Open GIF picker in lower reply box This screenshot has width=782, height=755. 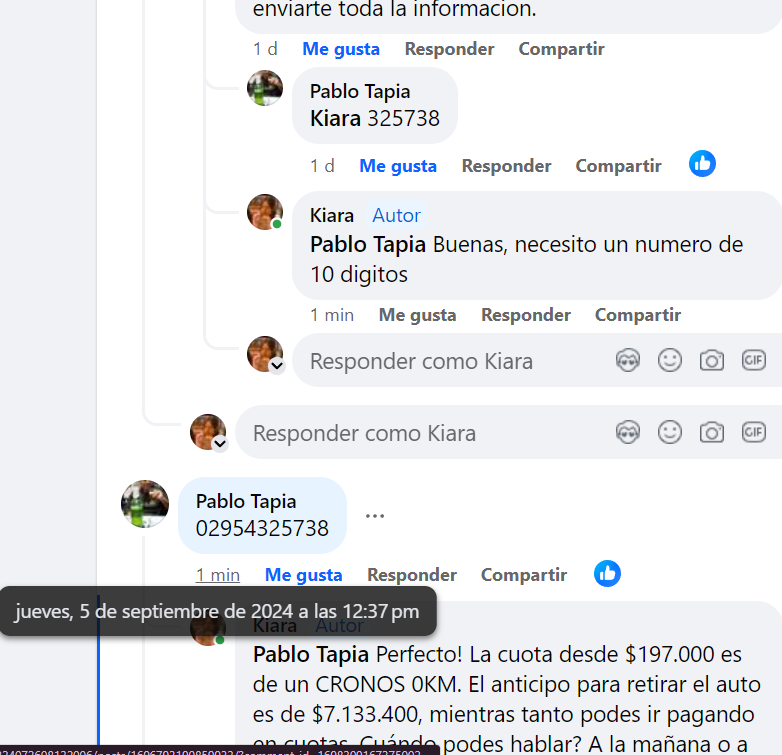point(754,432)
